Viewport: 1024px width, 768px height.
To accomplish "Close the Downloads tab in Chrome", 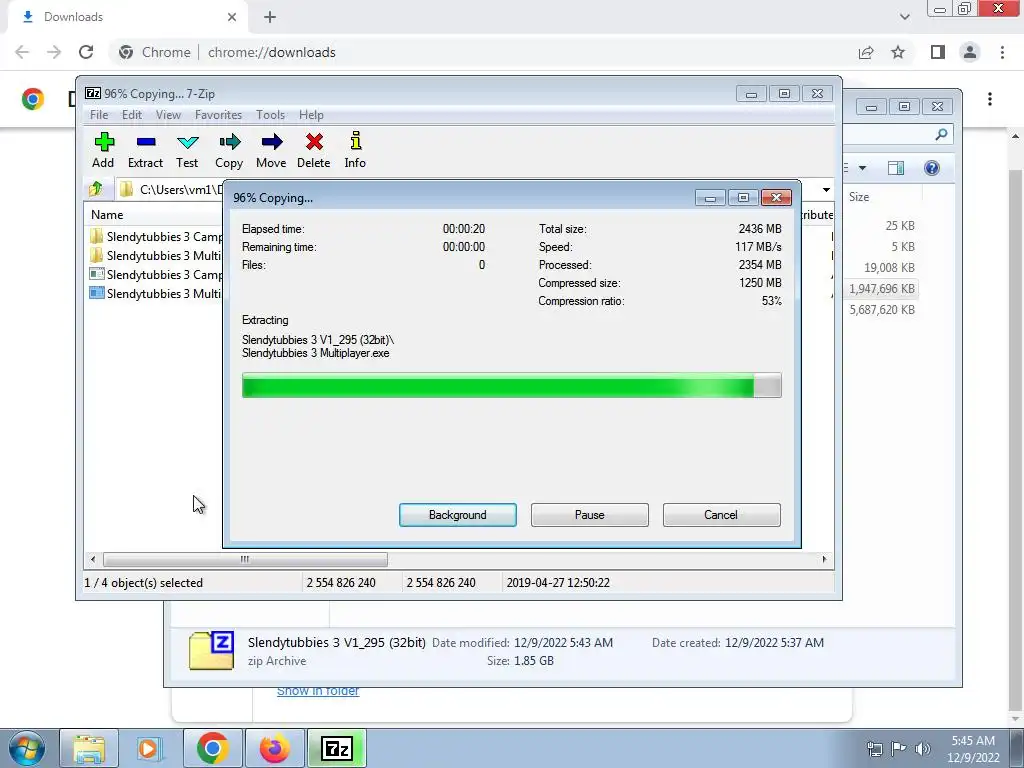I will coord(232,17).
